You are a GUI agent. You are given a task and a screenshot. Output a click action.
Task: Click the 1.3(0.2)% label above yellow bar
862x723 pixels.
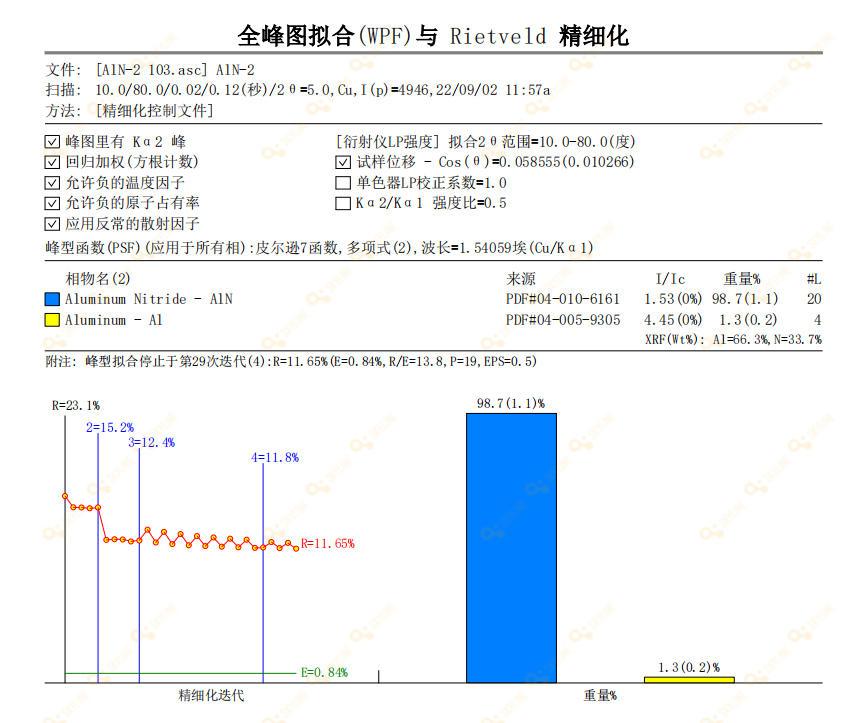(x=689, y=667)
